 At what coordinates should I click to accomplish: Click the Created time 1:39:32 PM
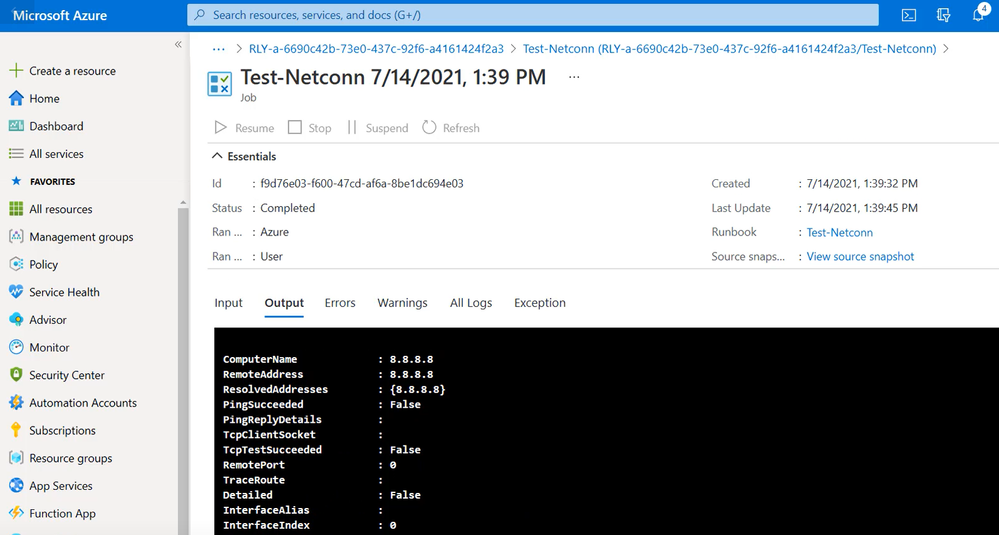pos(862,183)
